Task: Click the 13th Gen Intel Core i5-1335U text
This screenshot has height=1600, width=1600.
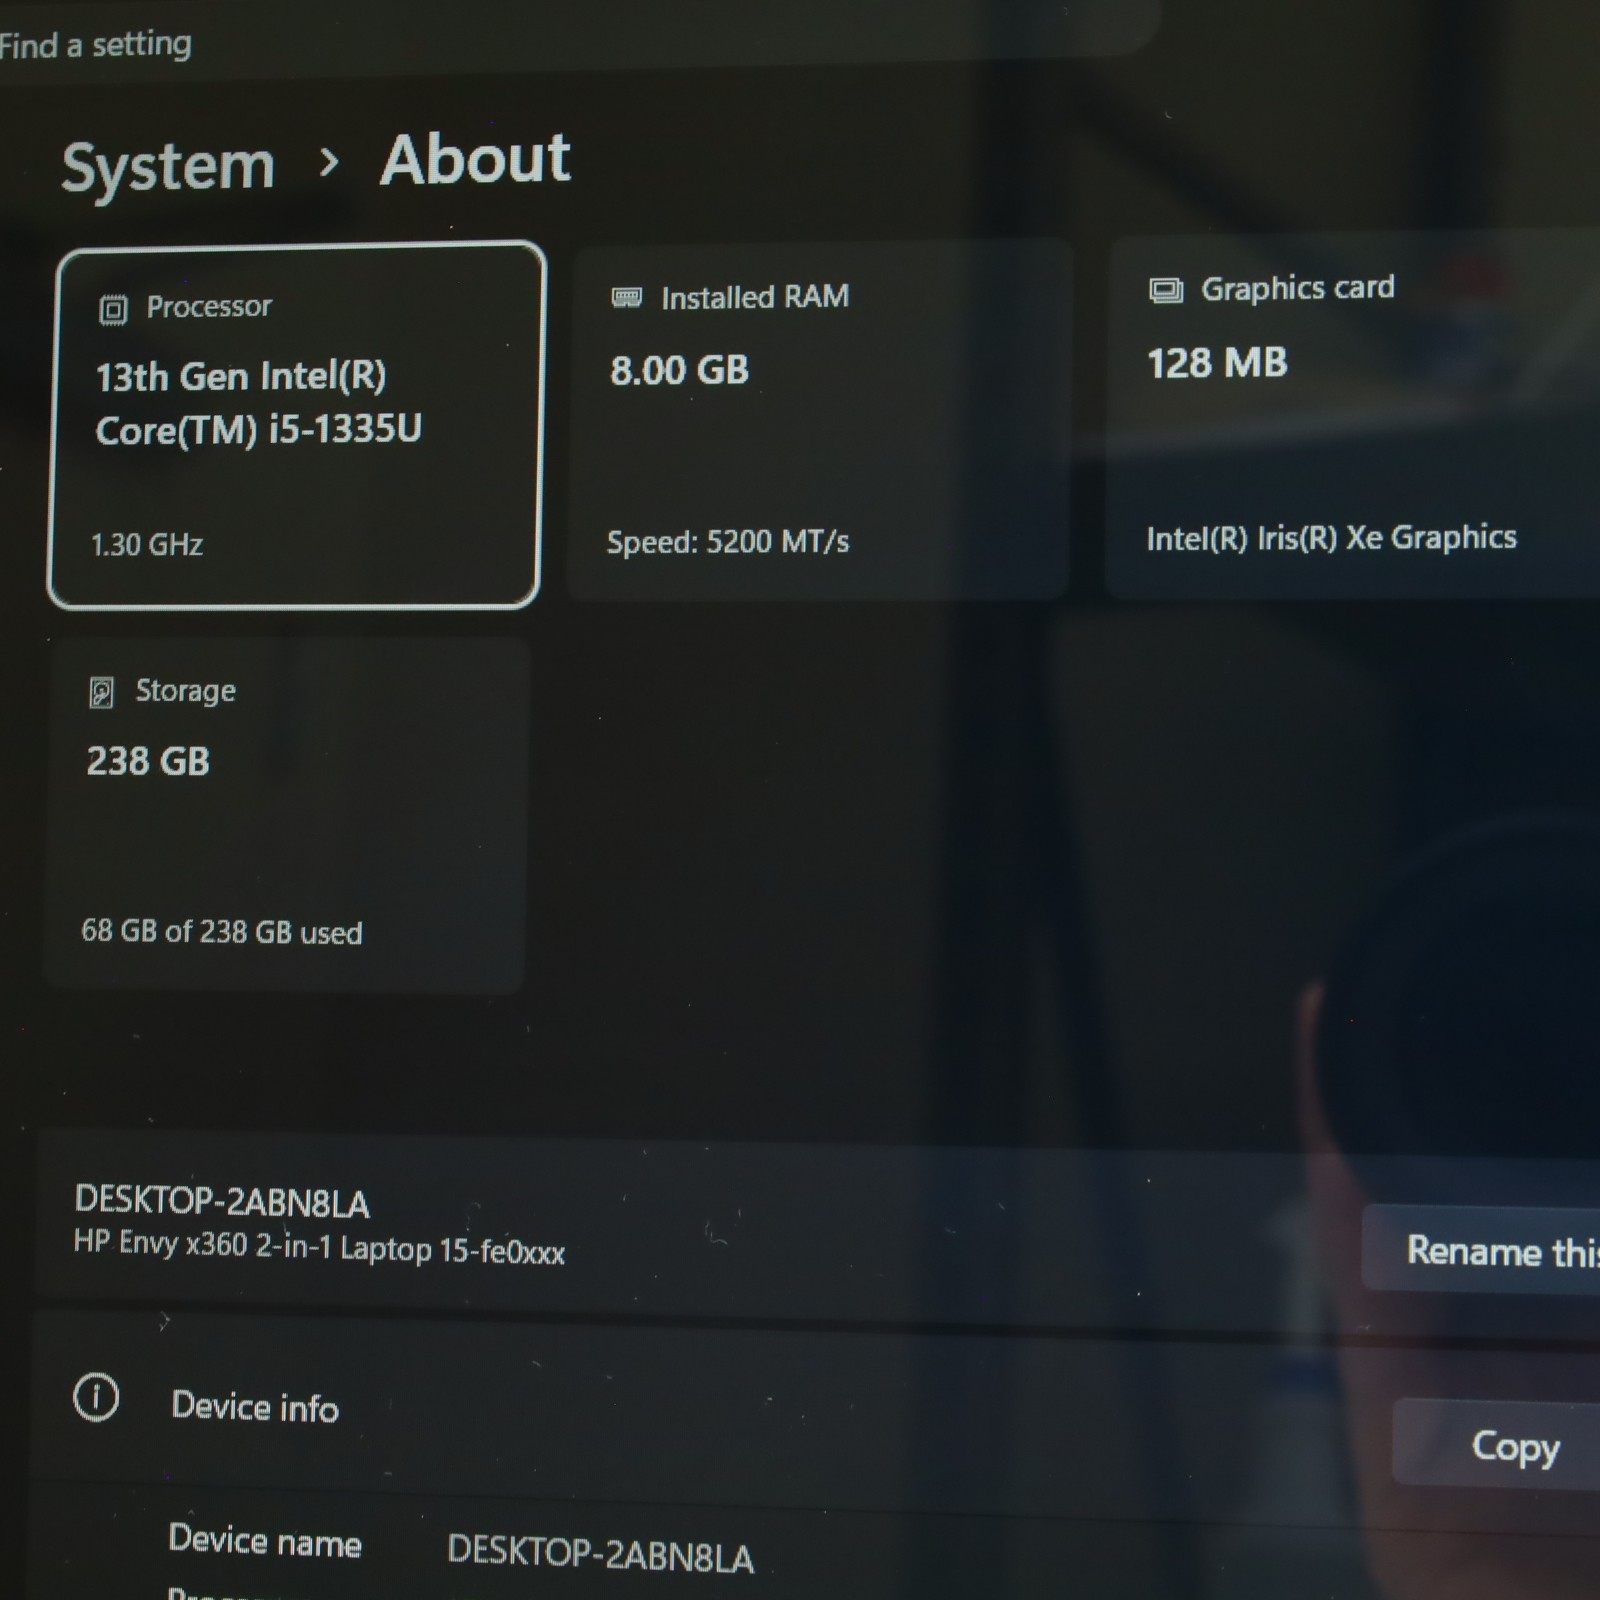Action: tap(258, 403)
